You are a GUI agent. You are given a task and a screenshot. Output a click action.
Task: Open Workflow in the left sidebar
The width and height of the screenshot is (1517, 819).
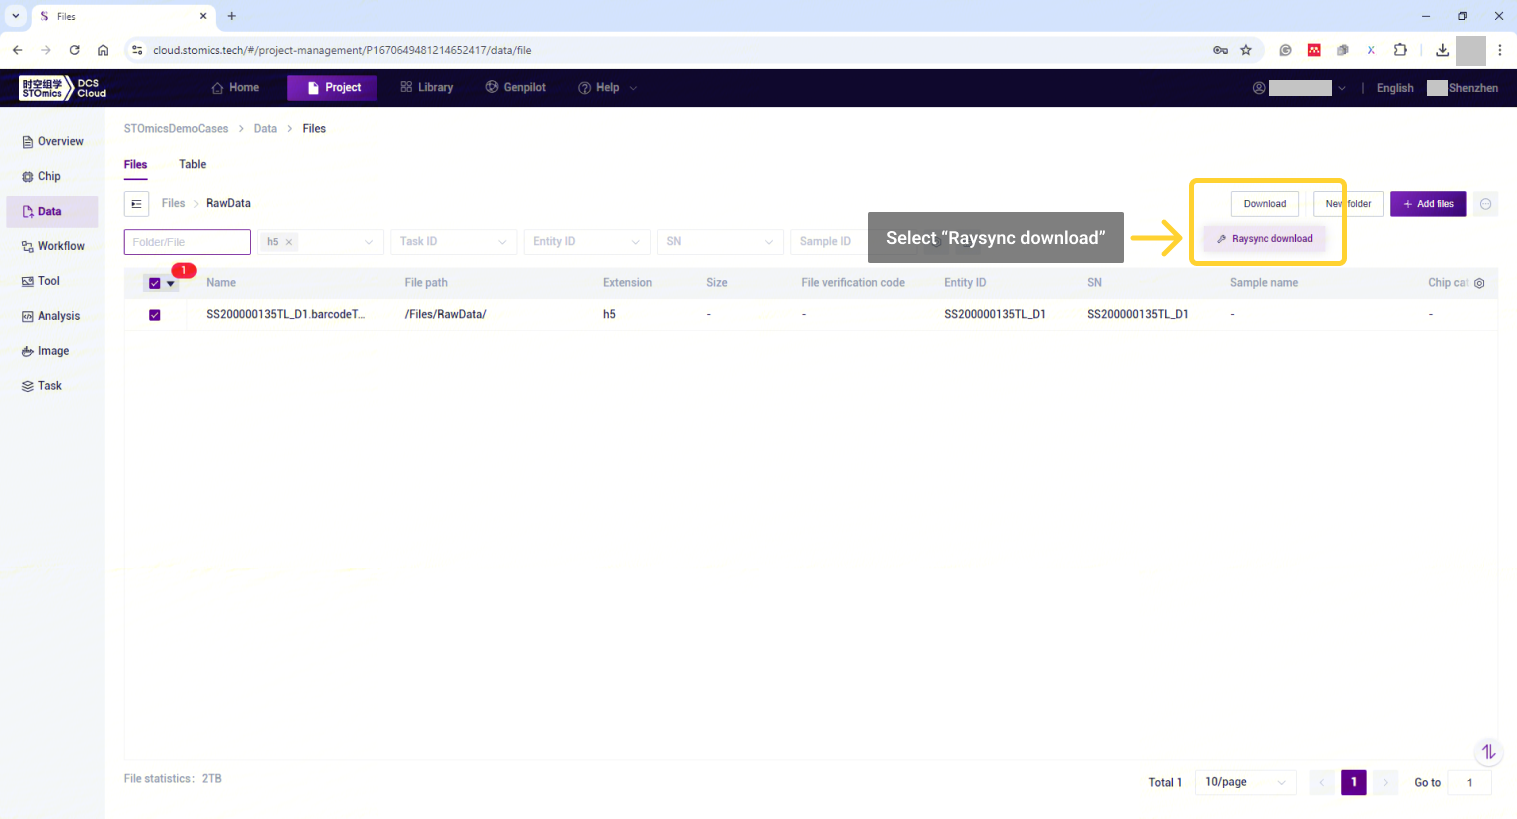pyautogui.click(x=60, y=246)
